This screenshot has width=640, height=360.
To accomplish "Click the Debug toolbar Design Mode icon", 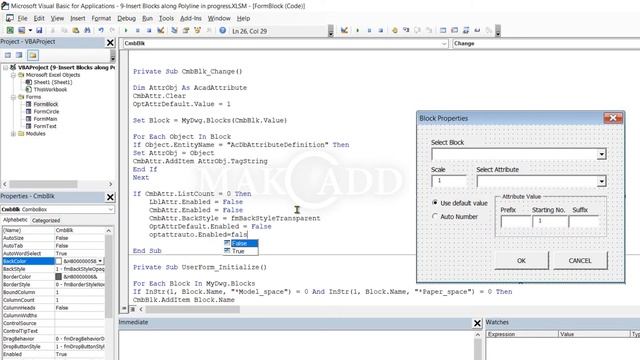I will 344,30.
